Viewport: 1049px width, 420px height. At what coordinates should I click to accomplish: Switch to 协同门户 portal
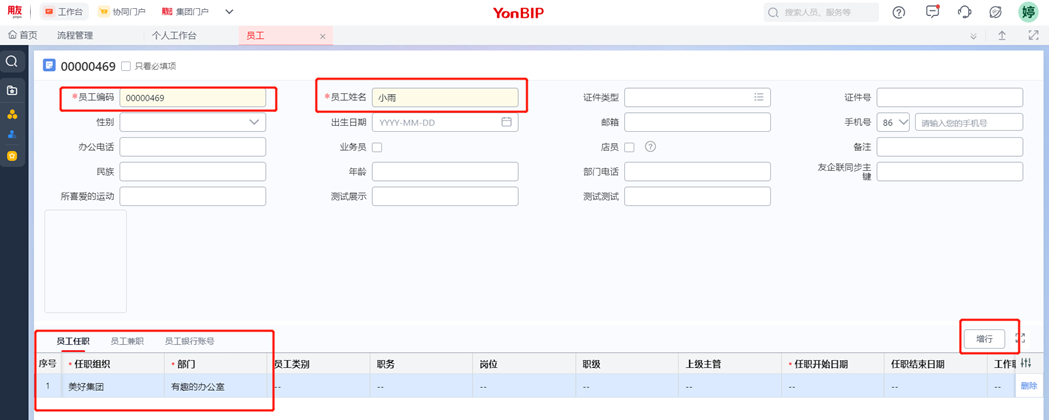(x=121, y=12)
